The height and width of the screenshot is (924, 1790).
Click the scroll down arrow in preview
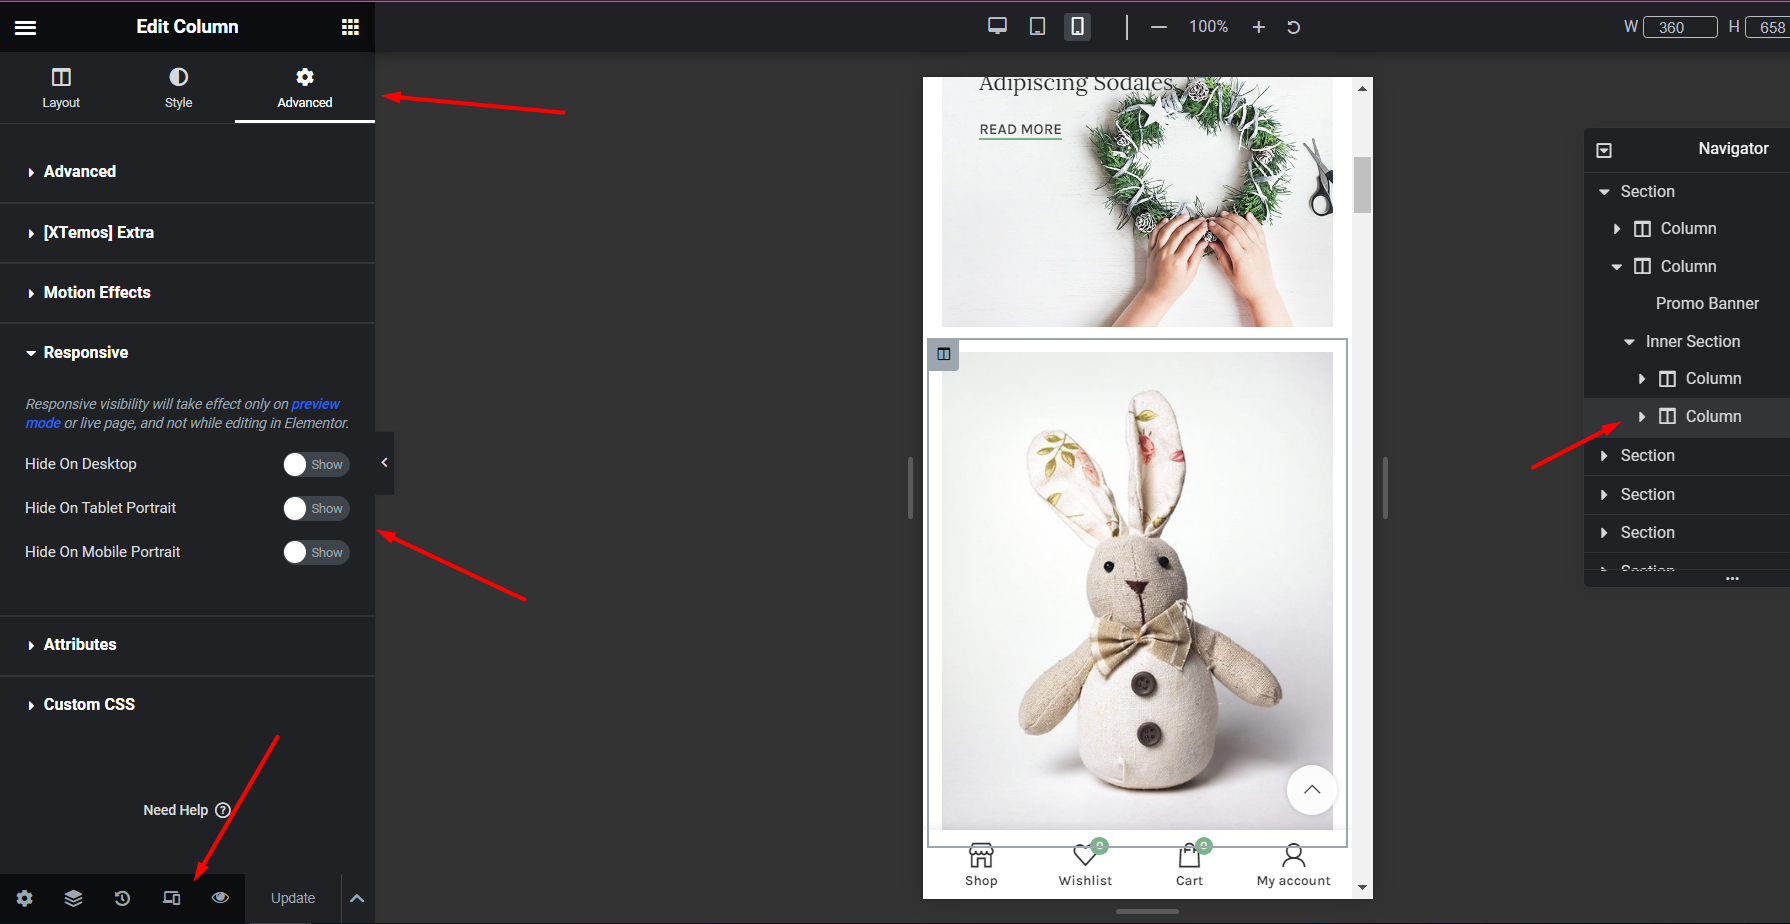(x=1362, y=887)
